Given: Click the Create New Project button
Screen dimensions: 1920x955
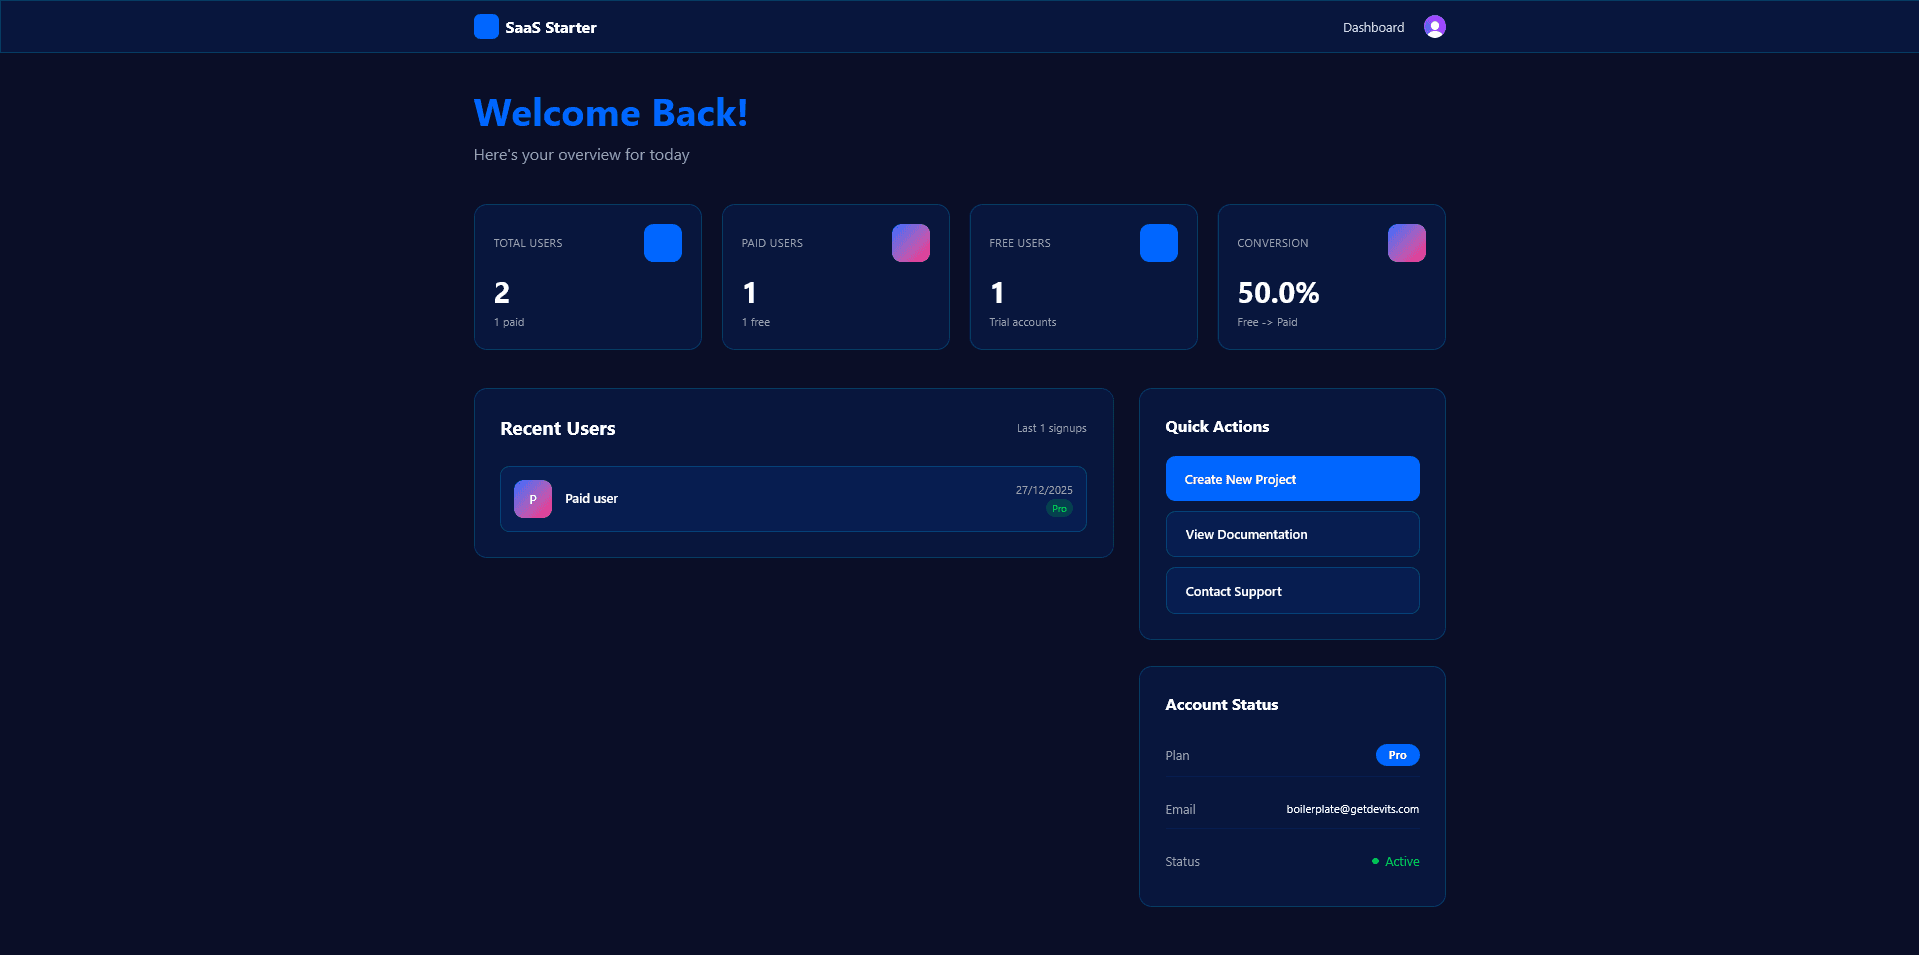Looking at the screenshot, I should 1292,479.
